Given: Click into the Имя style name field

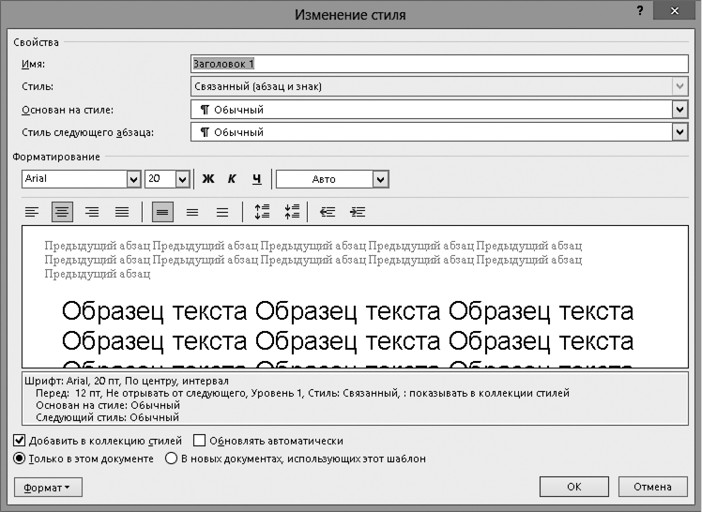Looking at the screenshot, I should 438,64.
